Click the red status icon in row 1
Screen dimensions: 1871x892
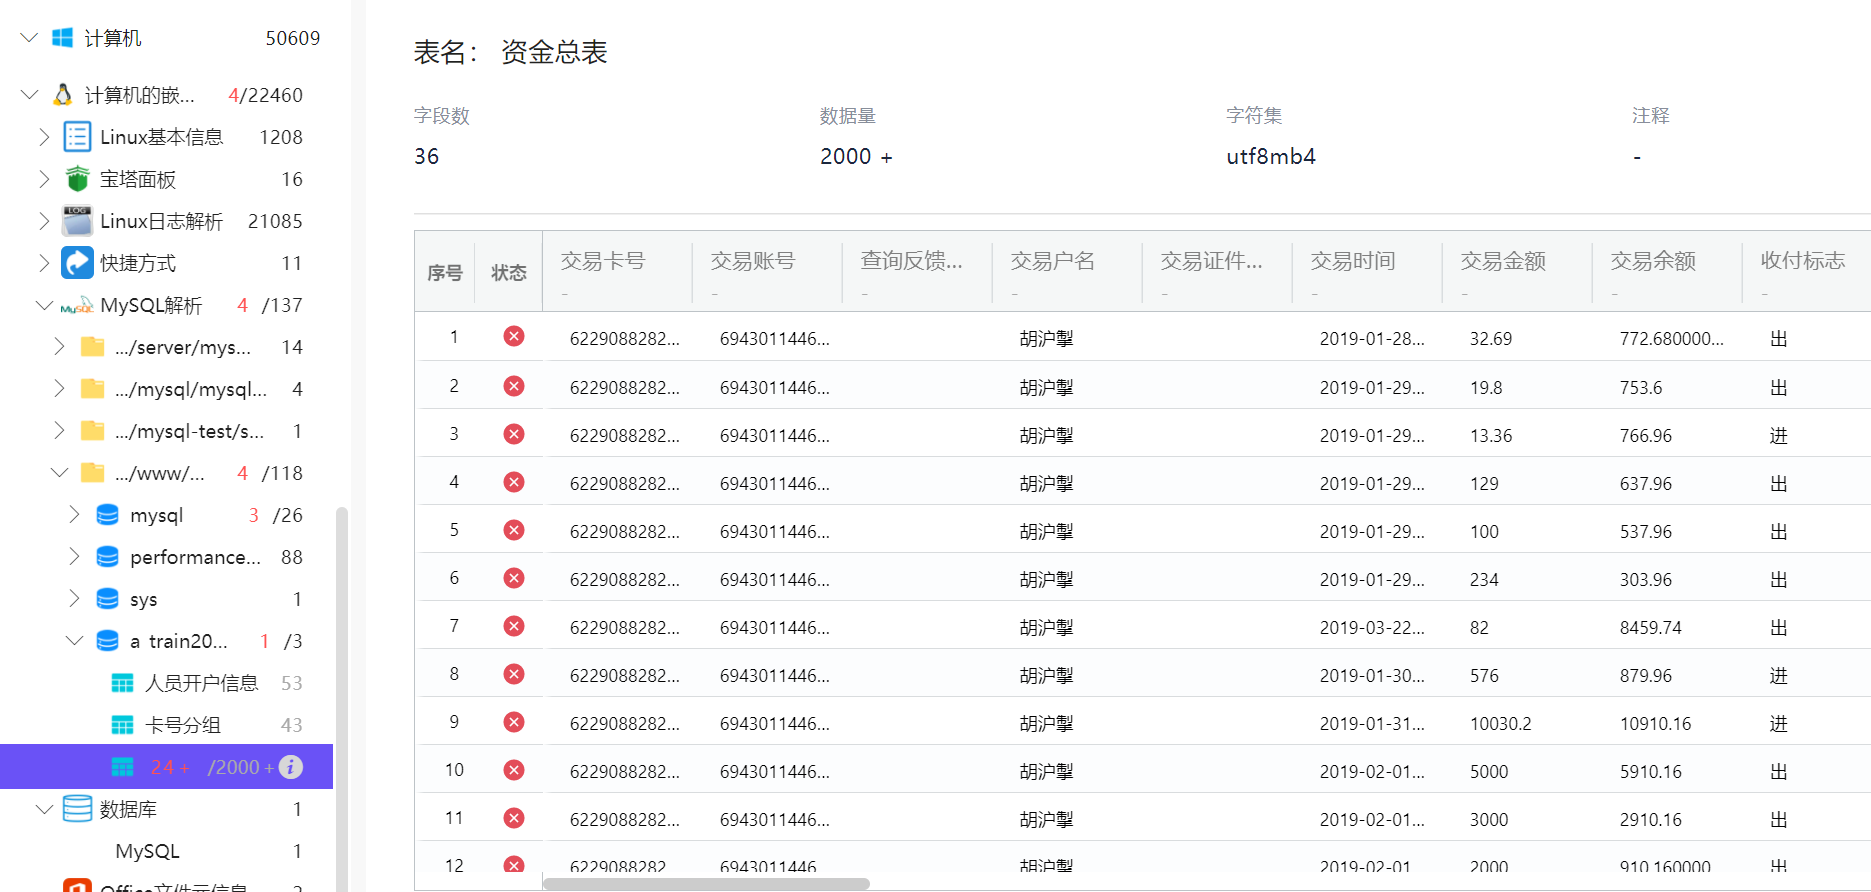(514, 337)
